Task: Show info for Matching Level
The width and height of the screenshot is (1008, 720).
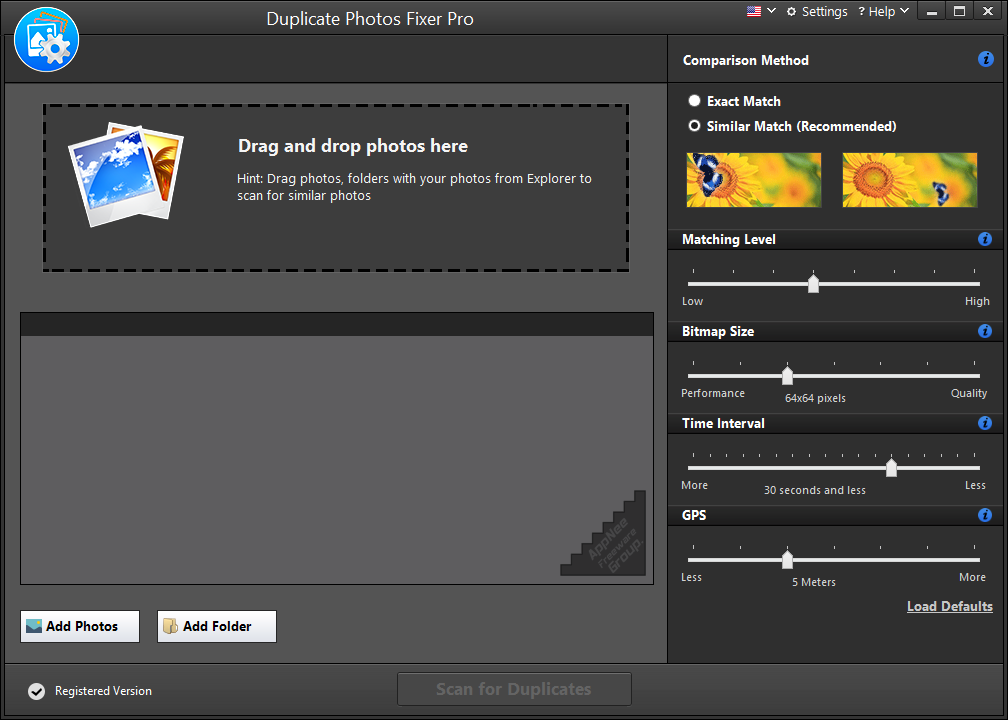Action: coord(985,239)
